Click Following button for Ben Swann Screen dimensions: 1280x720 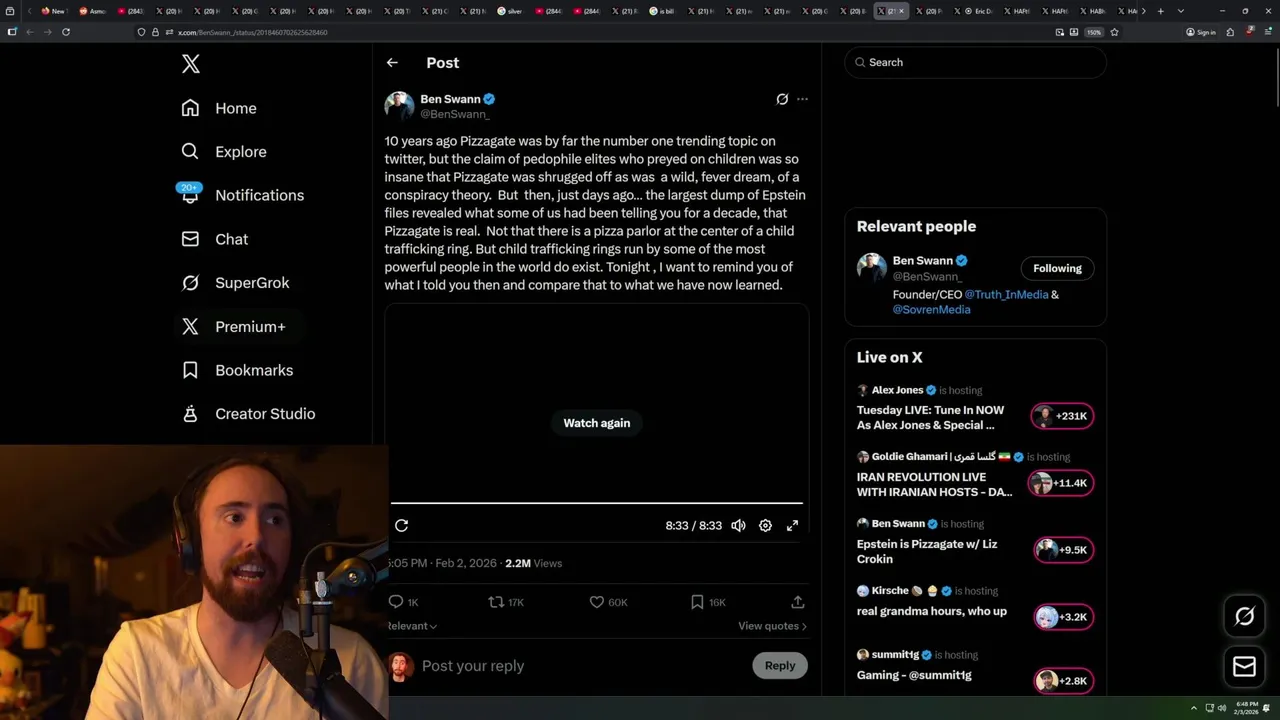[x=1057, y=268]
